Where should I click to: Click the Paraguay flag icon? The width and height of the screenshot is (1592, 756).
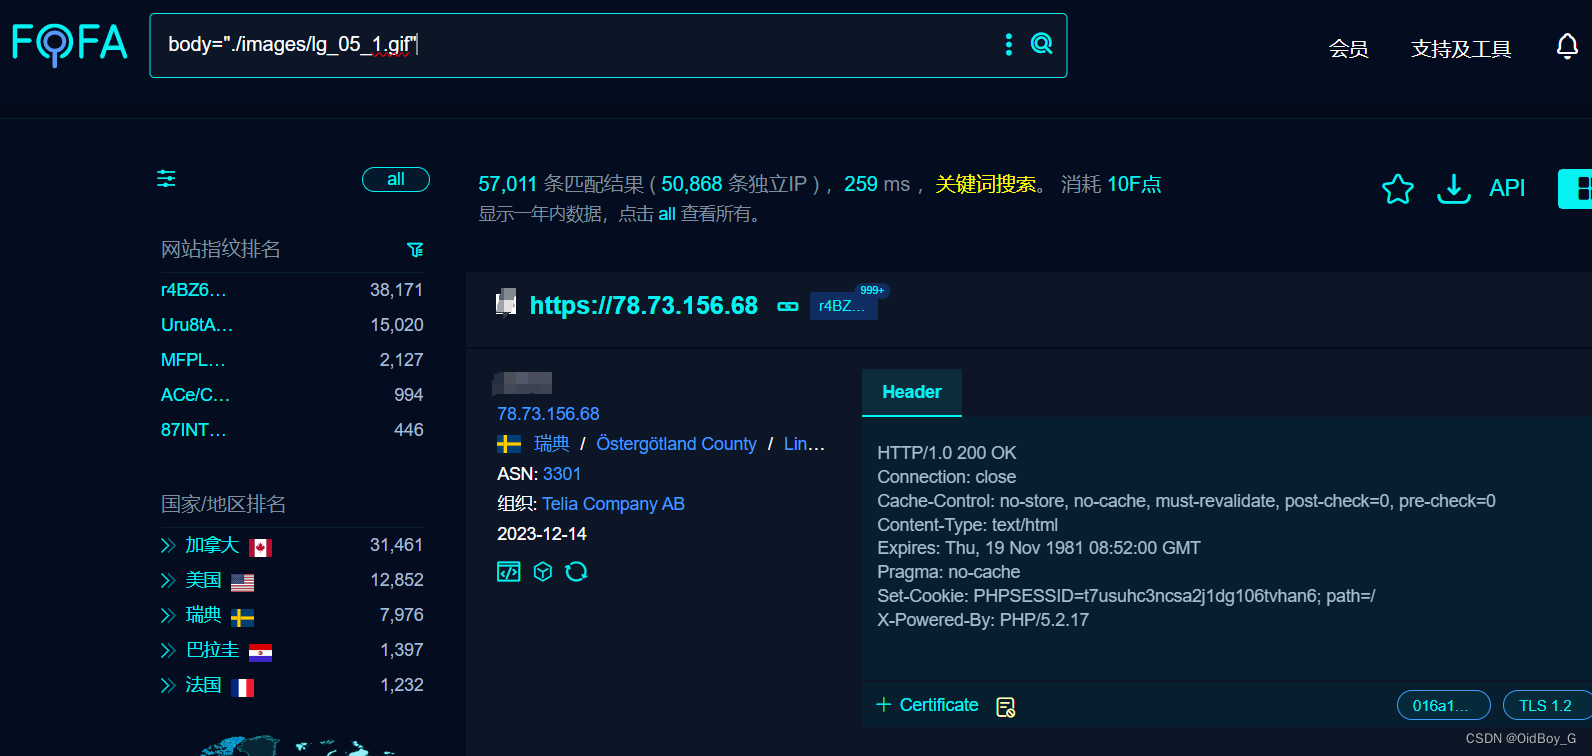pyautogui.click(x=260, y=652)
